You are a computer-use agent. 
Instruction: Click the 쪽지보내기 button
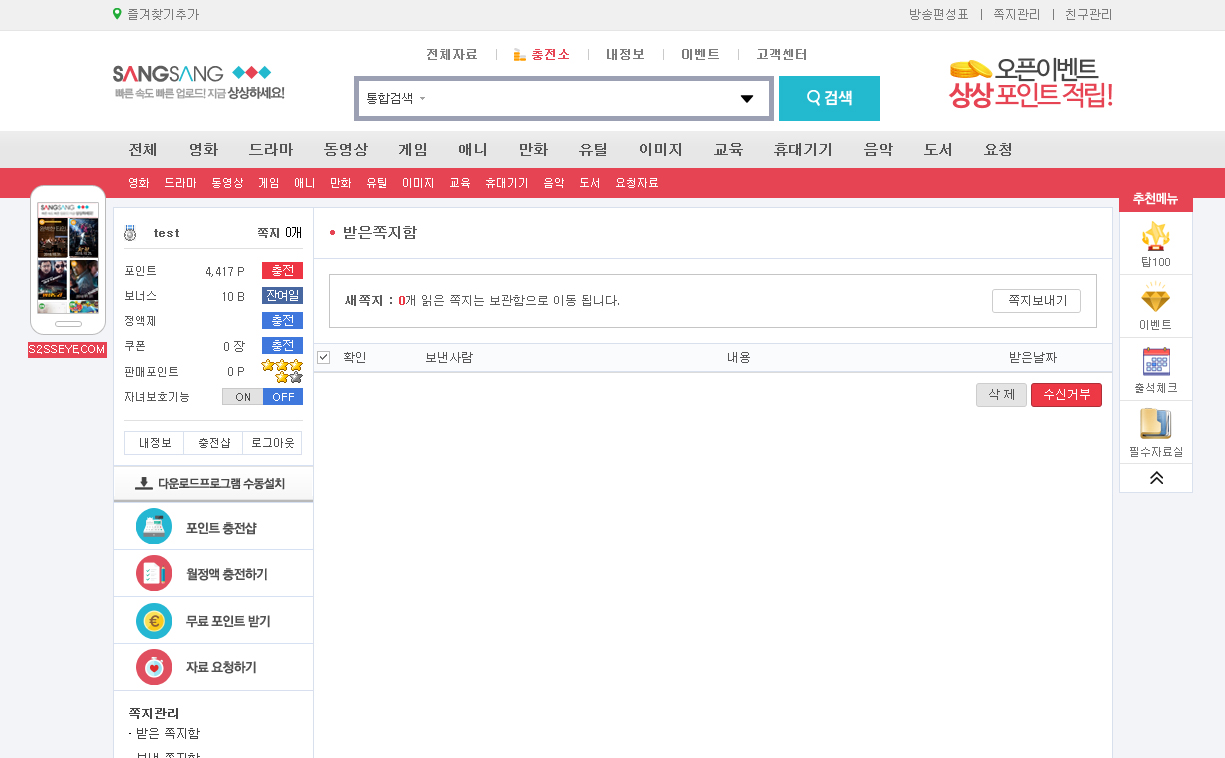point(1036,301)
